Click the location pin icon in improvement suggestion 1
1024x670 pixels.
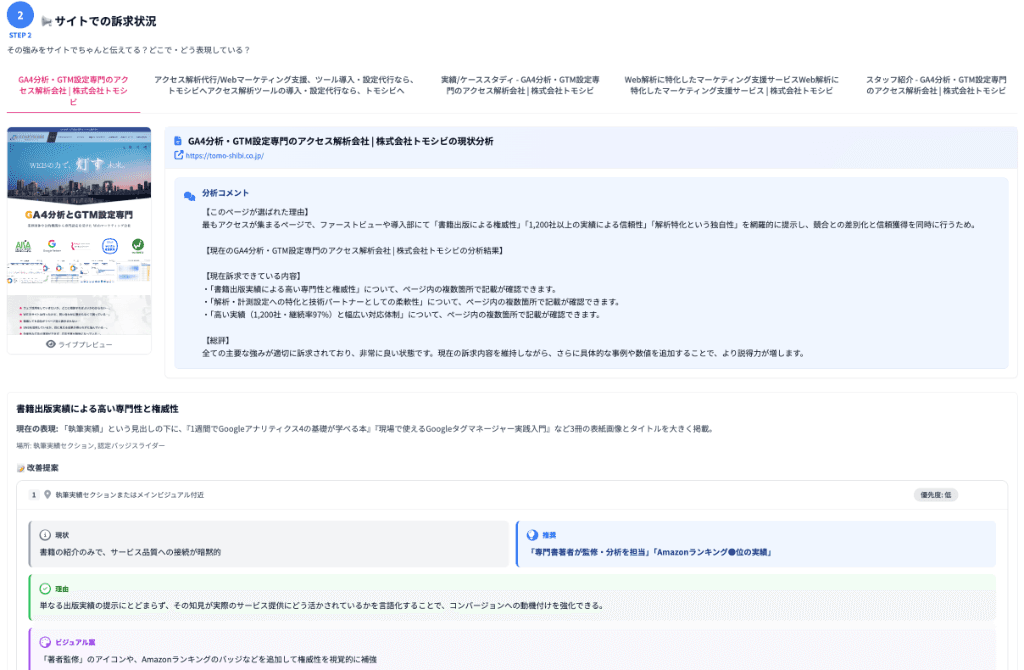point(46,492)
